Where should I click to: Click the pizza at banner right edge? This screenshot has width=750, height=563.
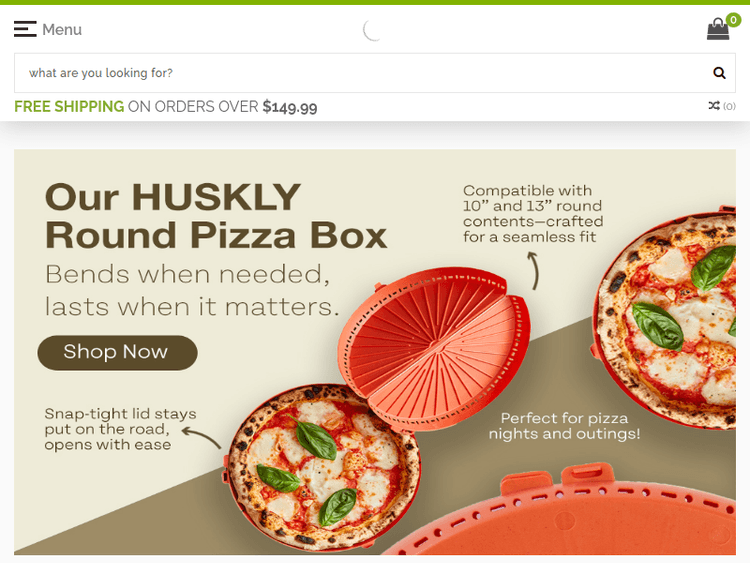(665, 318)
